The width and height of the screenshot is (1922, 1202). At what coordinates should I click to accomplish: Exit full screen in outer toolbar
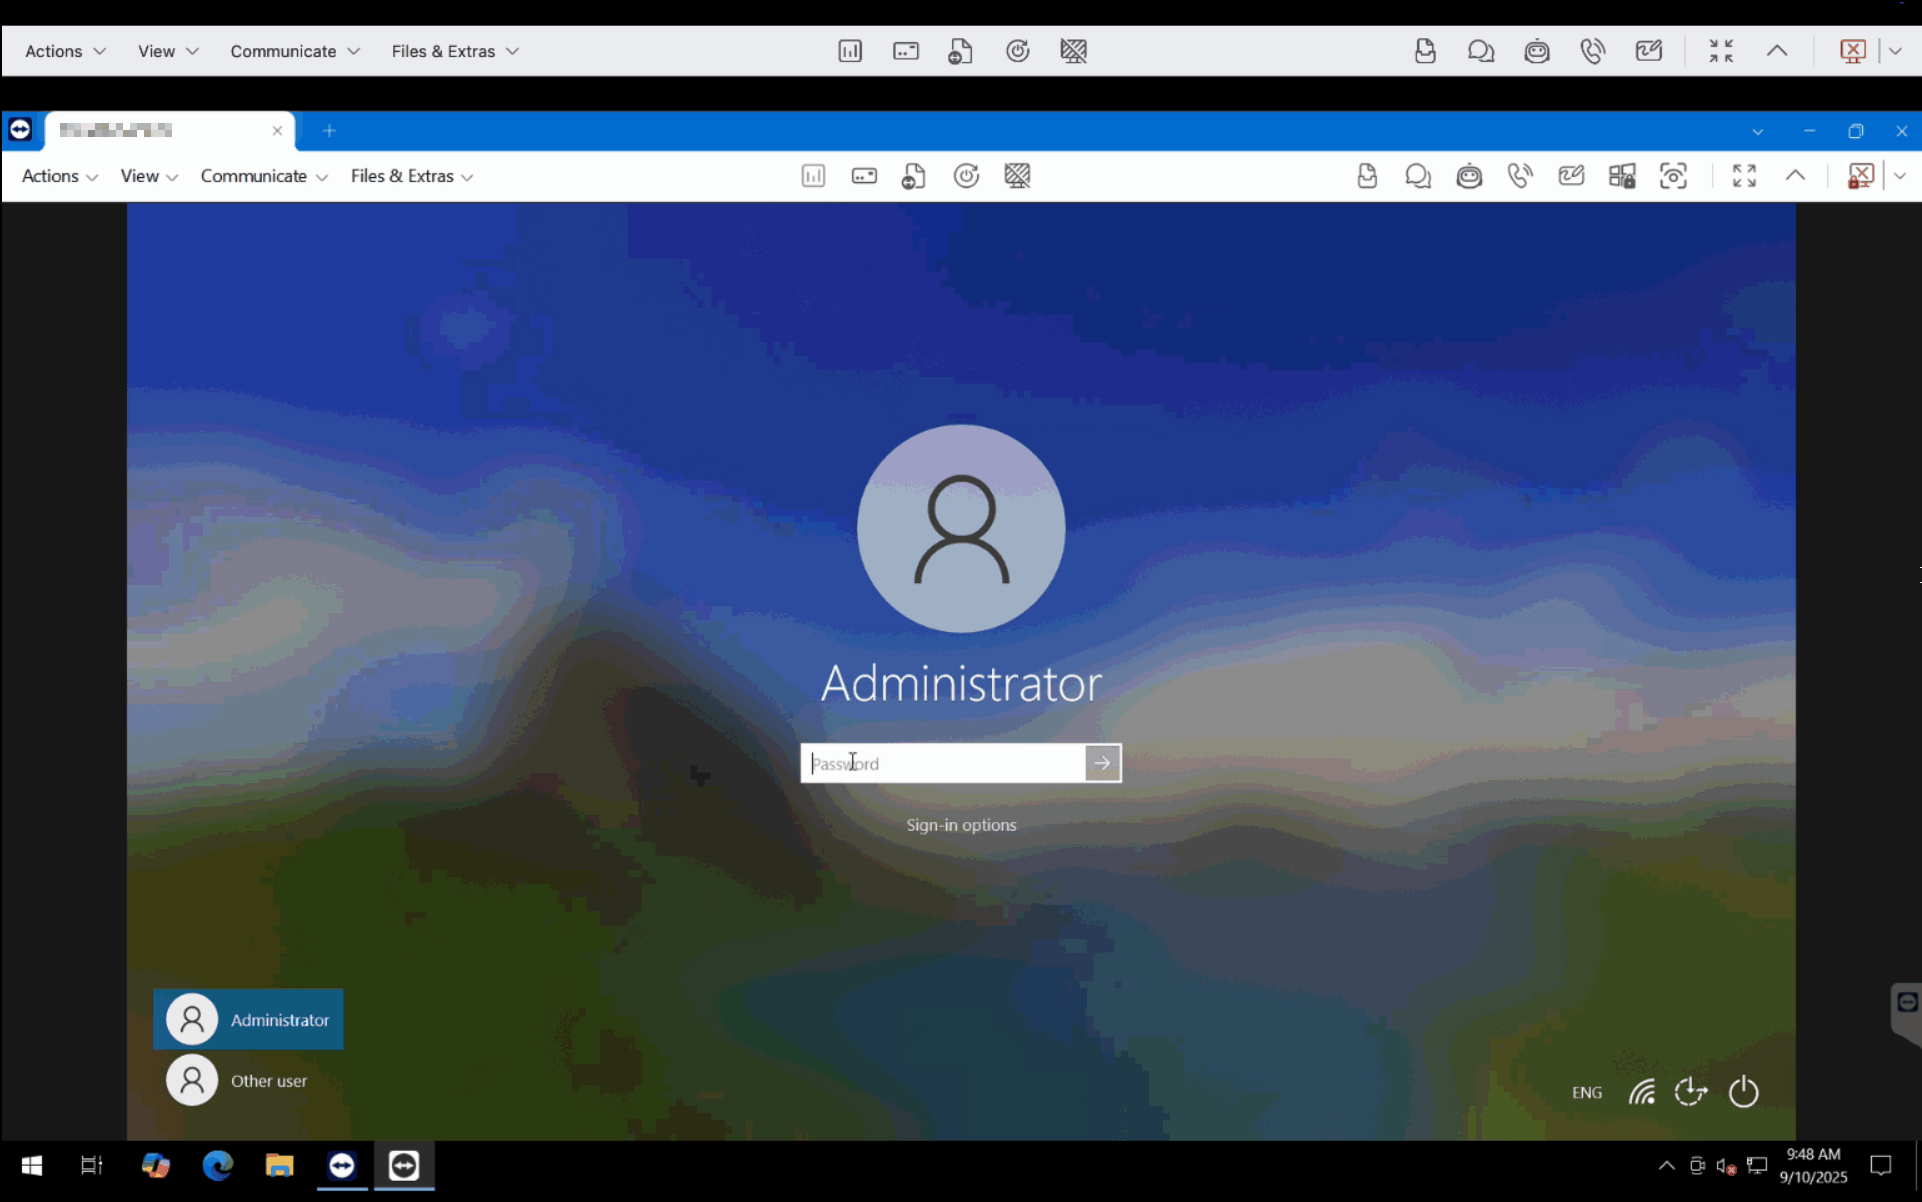(x=1720, y=51)
